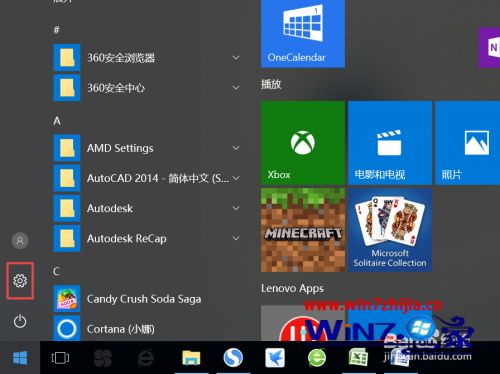Open the Excel icon on taskbar

pos(358,357)
